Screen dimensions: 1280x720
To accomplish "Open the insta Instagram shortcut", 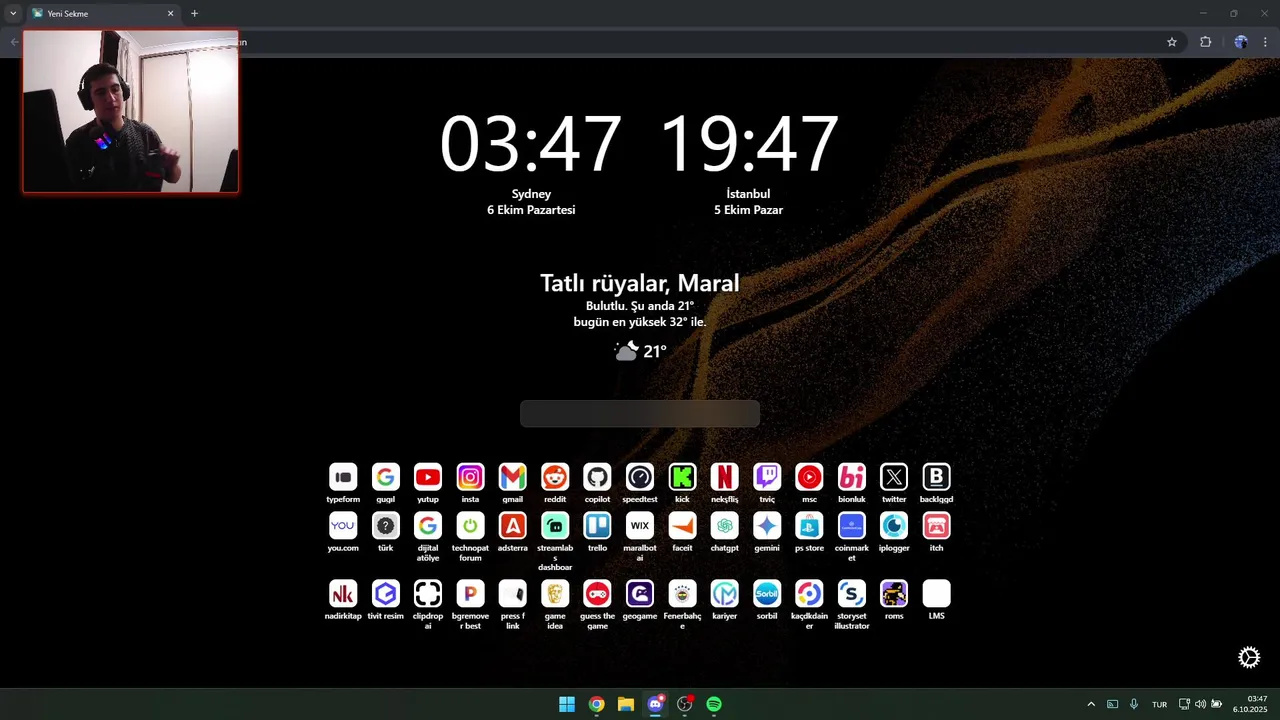I will [x=470, y=477].
